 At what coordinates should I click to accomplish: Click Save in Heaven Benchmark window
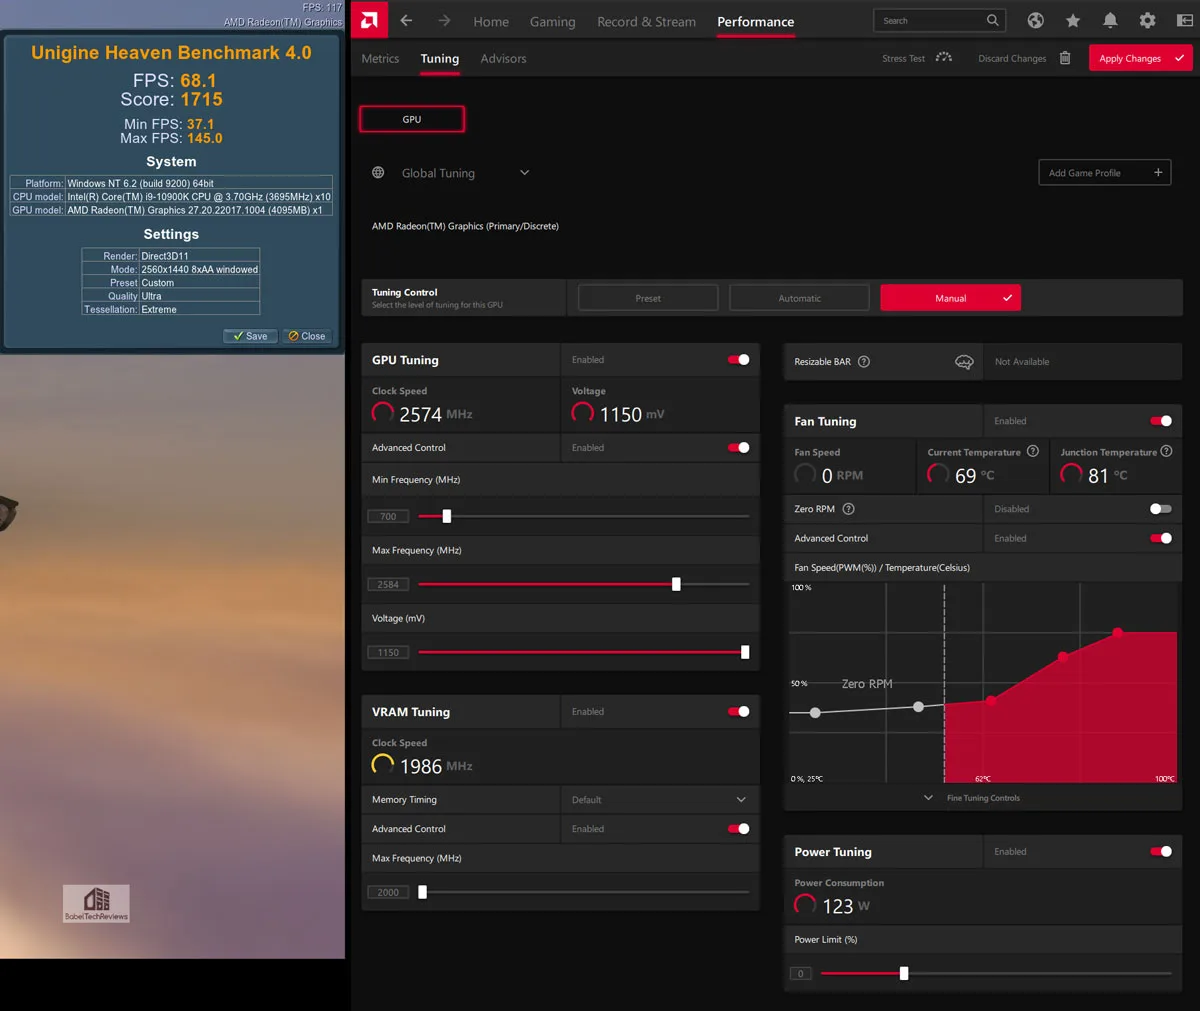pos(250,336)
